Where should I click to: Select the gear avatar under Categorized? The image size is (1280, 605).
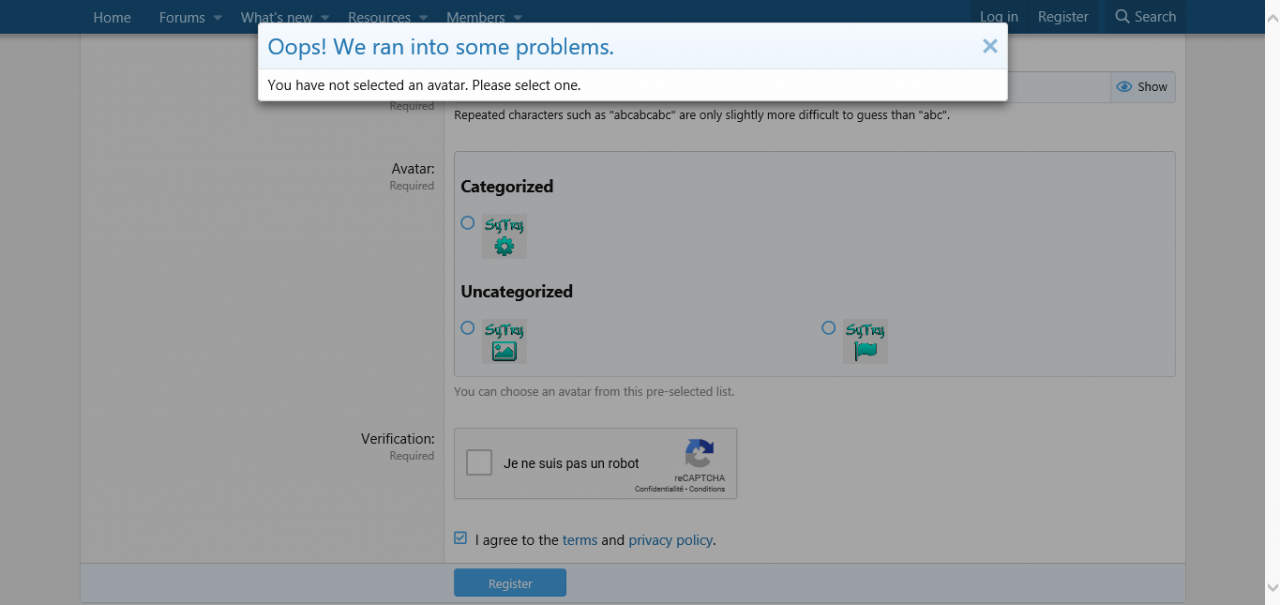tap(467, 223)
